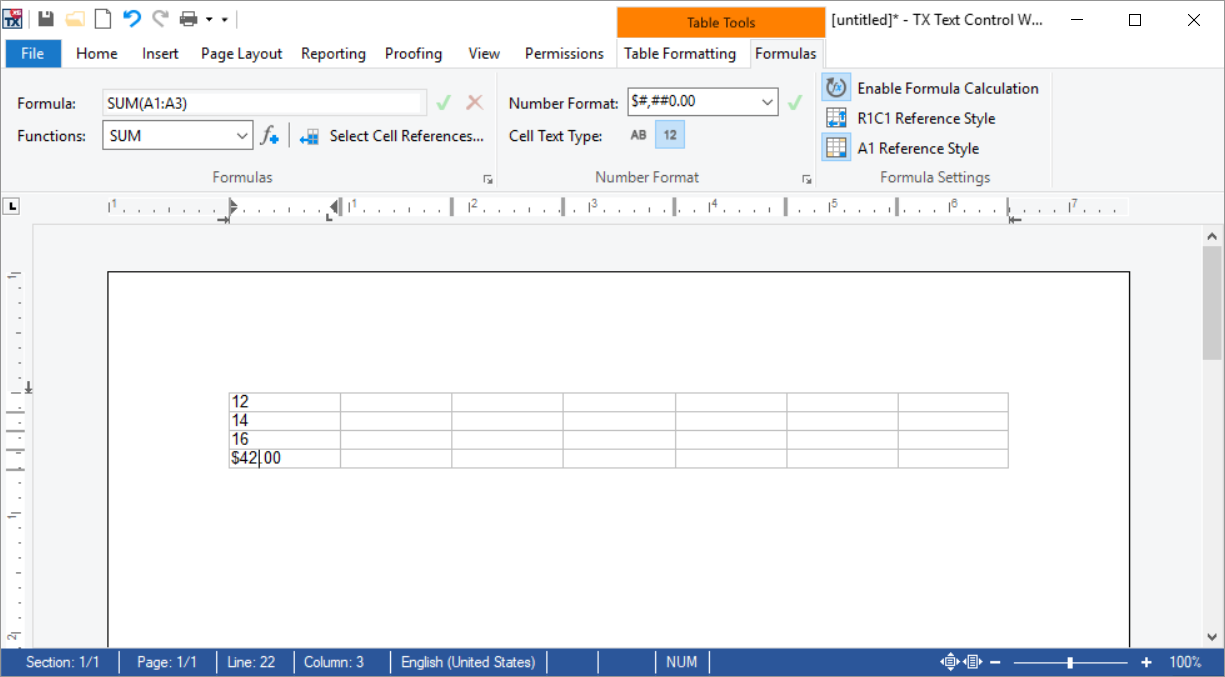Screen dimensions: 1225x677
Task: Click table cell containing $42.00
Action: tap(285, 458)
